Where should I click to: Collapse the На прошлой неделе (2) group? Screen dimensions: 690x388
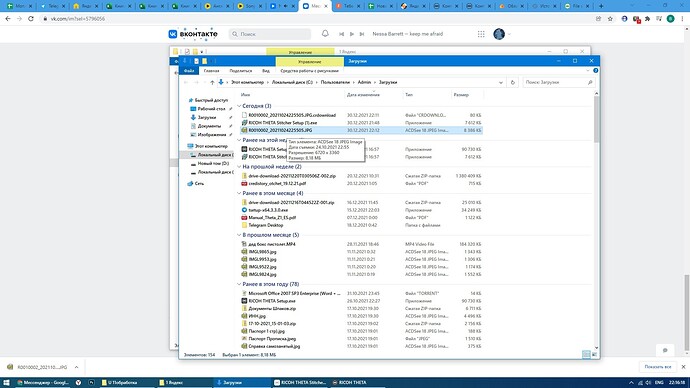coord(239,167)
